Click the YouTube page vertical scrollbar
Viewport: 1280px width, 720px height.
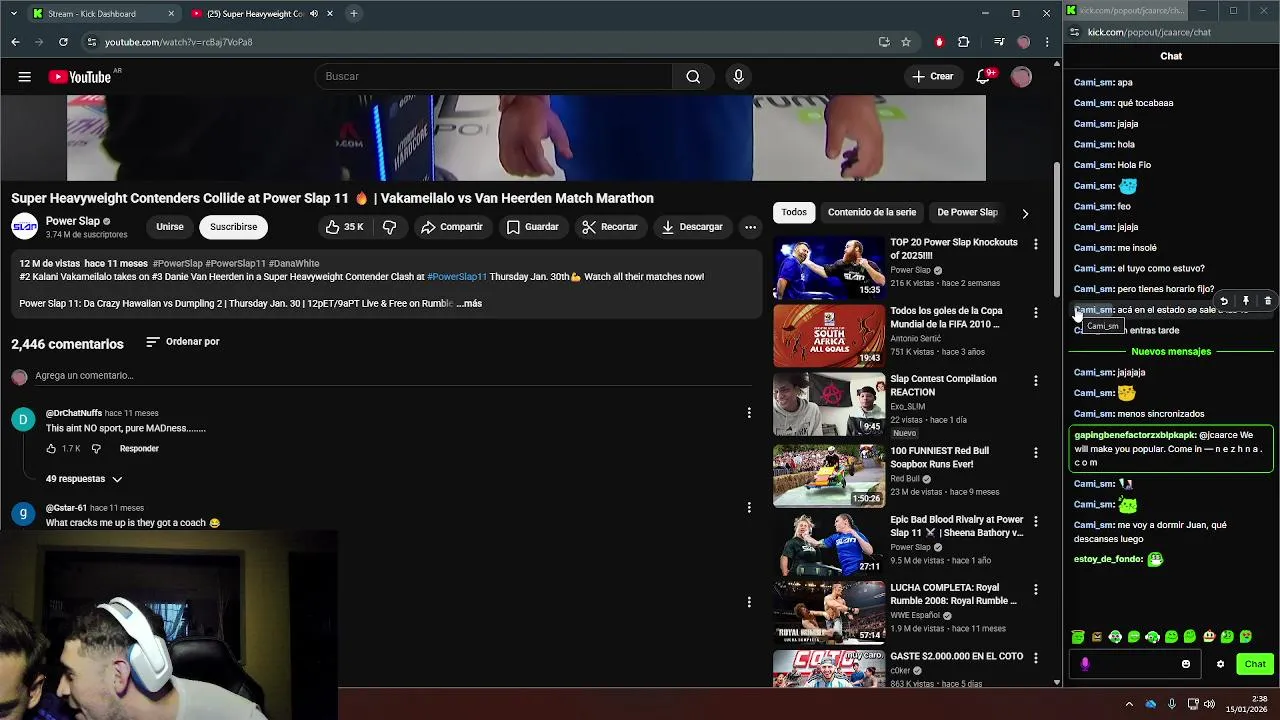[x=1057, y=232]
